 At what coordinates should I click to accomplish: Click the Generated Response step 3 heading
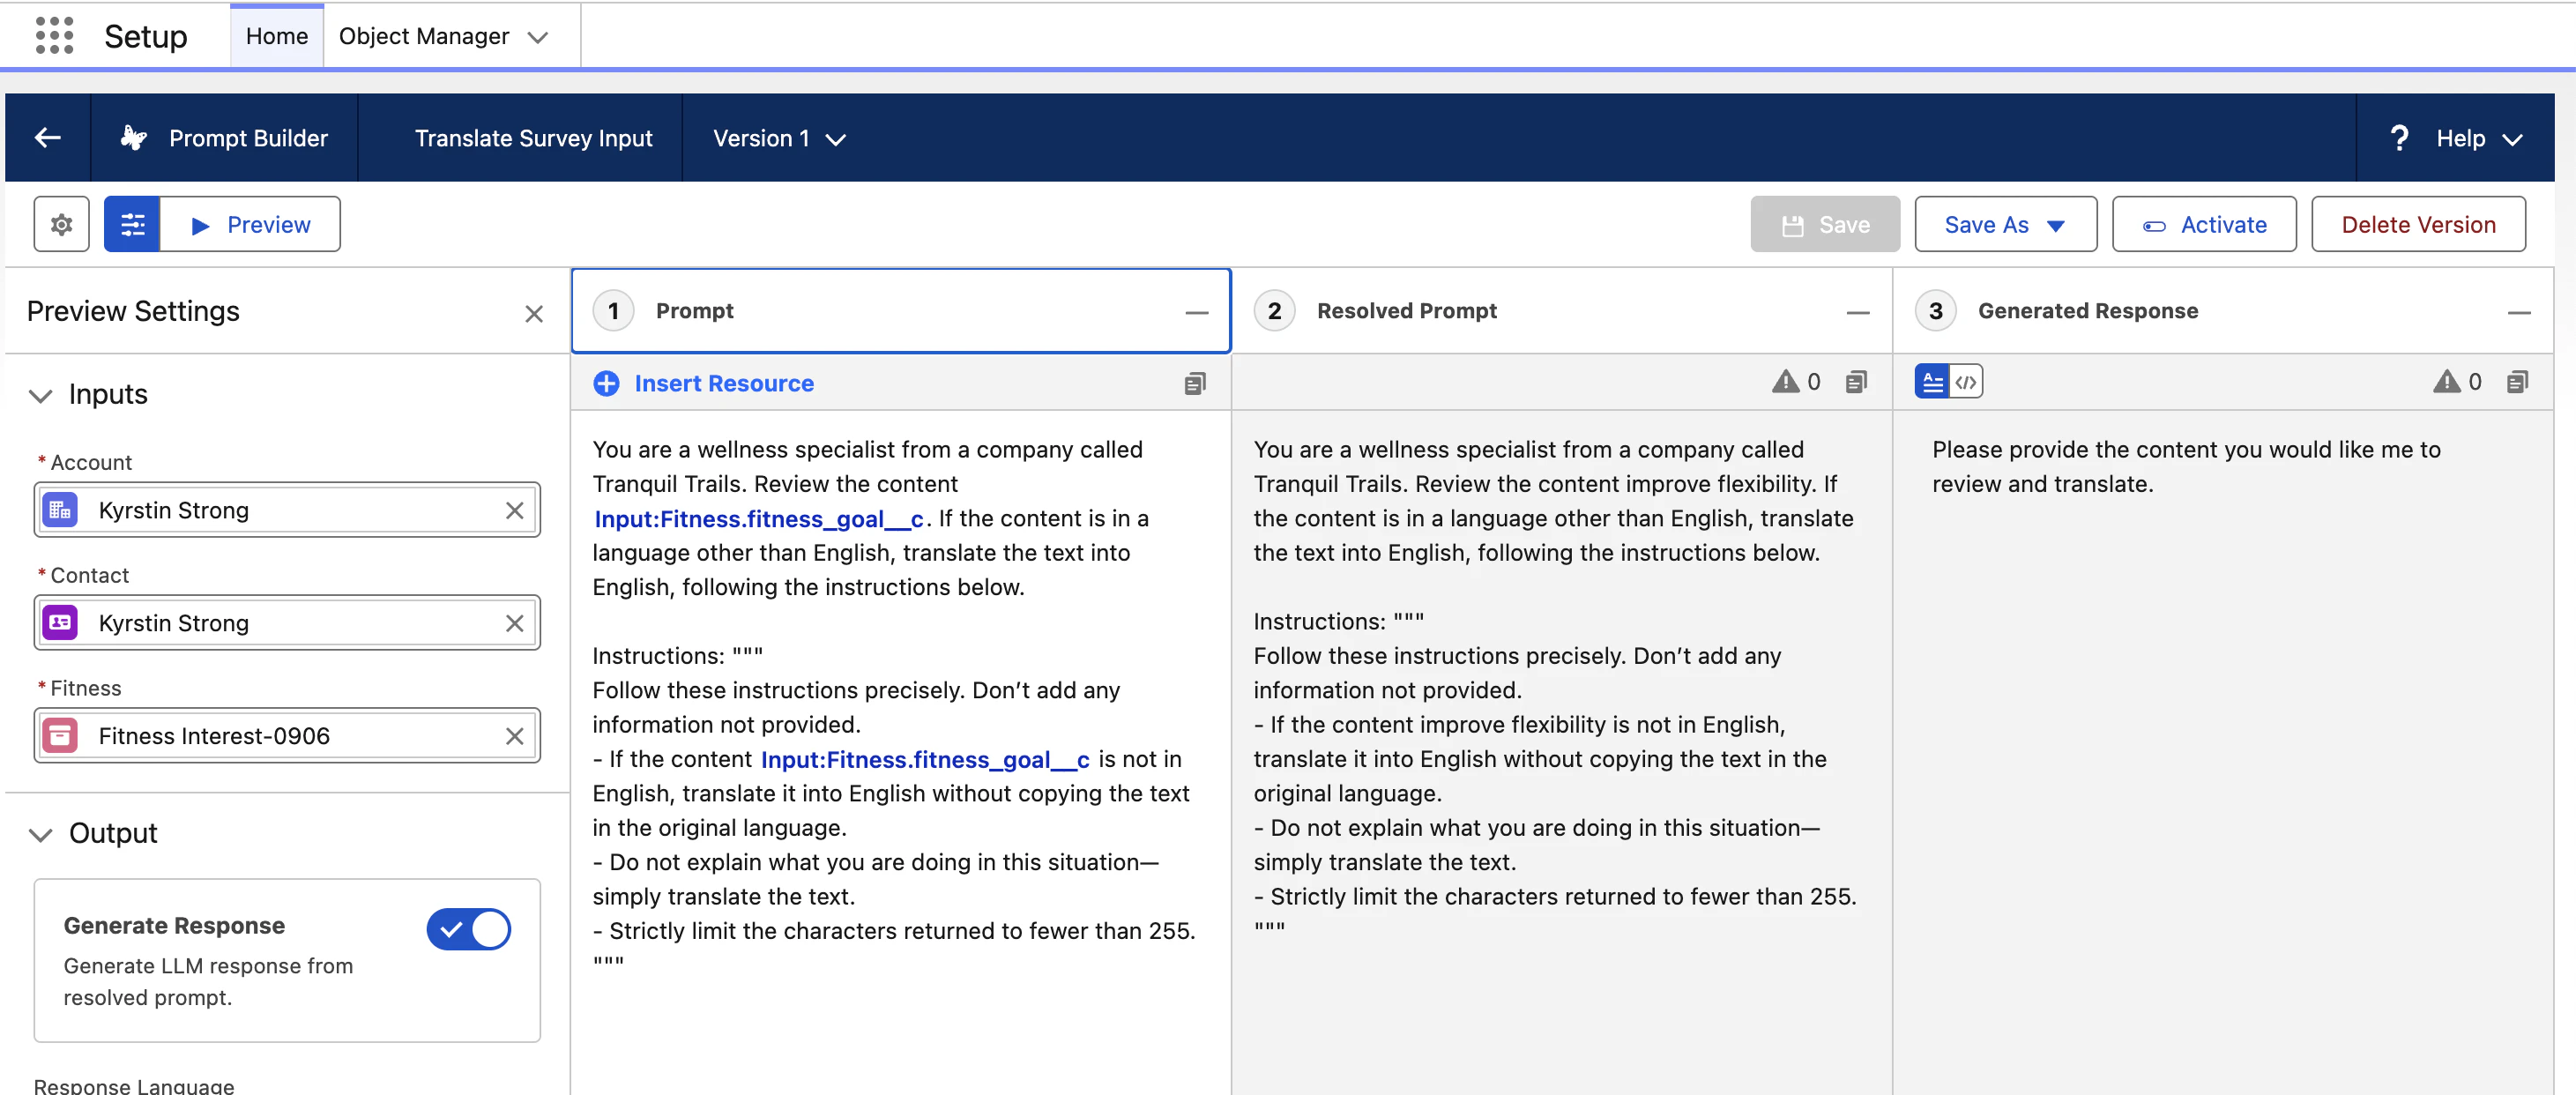pyautogui.click(x=2087, y=311)
